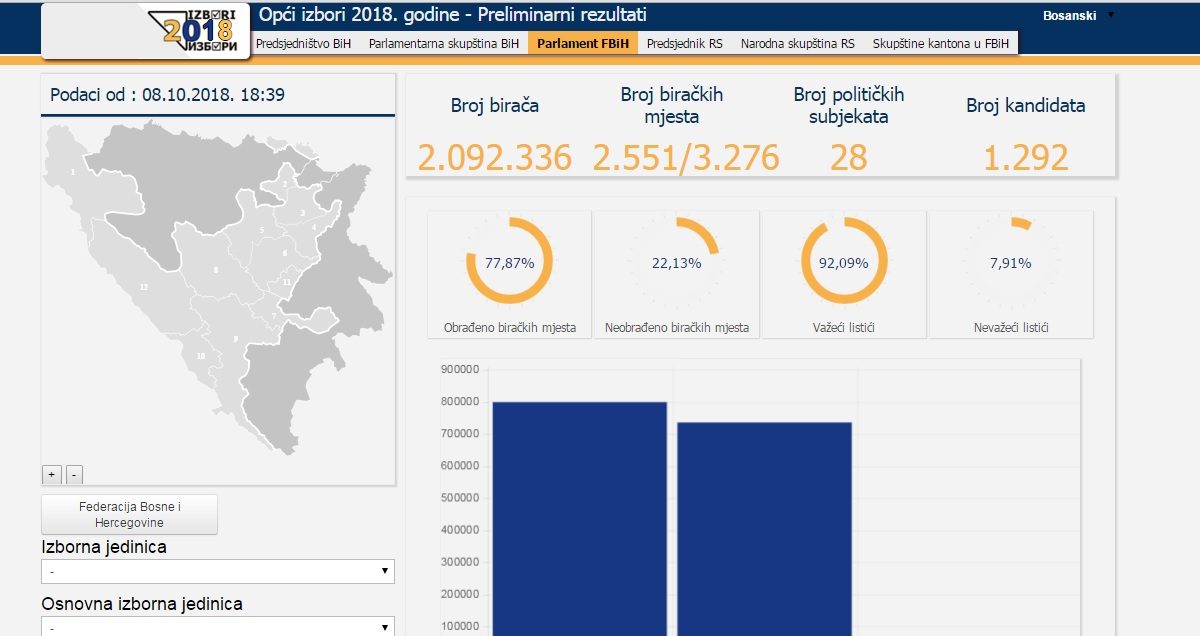Select electoral unit 10 on the map

201,356
